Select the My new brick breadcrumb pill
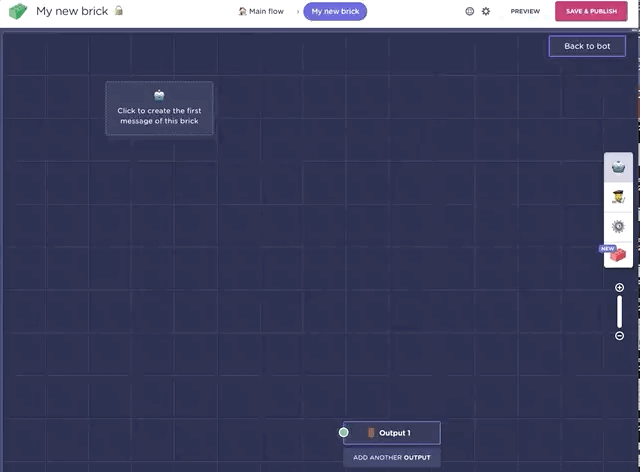Image resolution: width=640 pixels, height=472 pixels. (335, 11)
